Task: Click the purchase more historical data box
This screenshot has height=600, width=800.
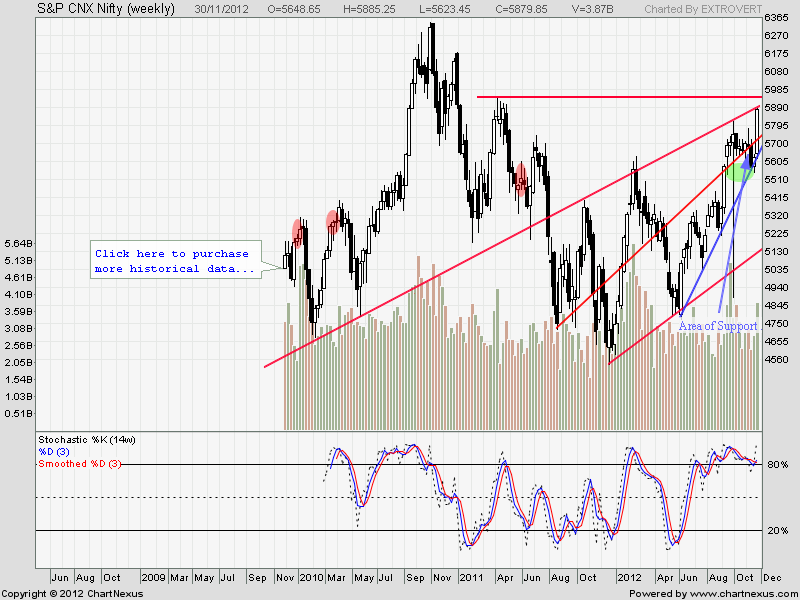Action: tap(173, 262)
